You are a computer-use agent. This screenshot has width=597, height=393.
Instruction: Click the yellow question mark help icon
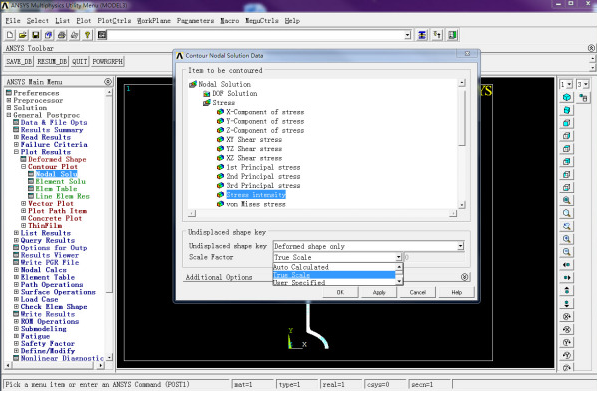click(88, 35)
